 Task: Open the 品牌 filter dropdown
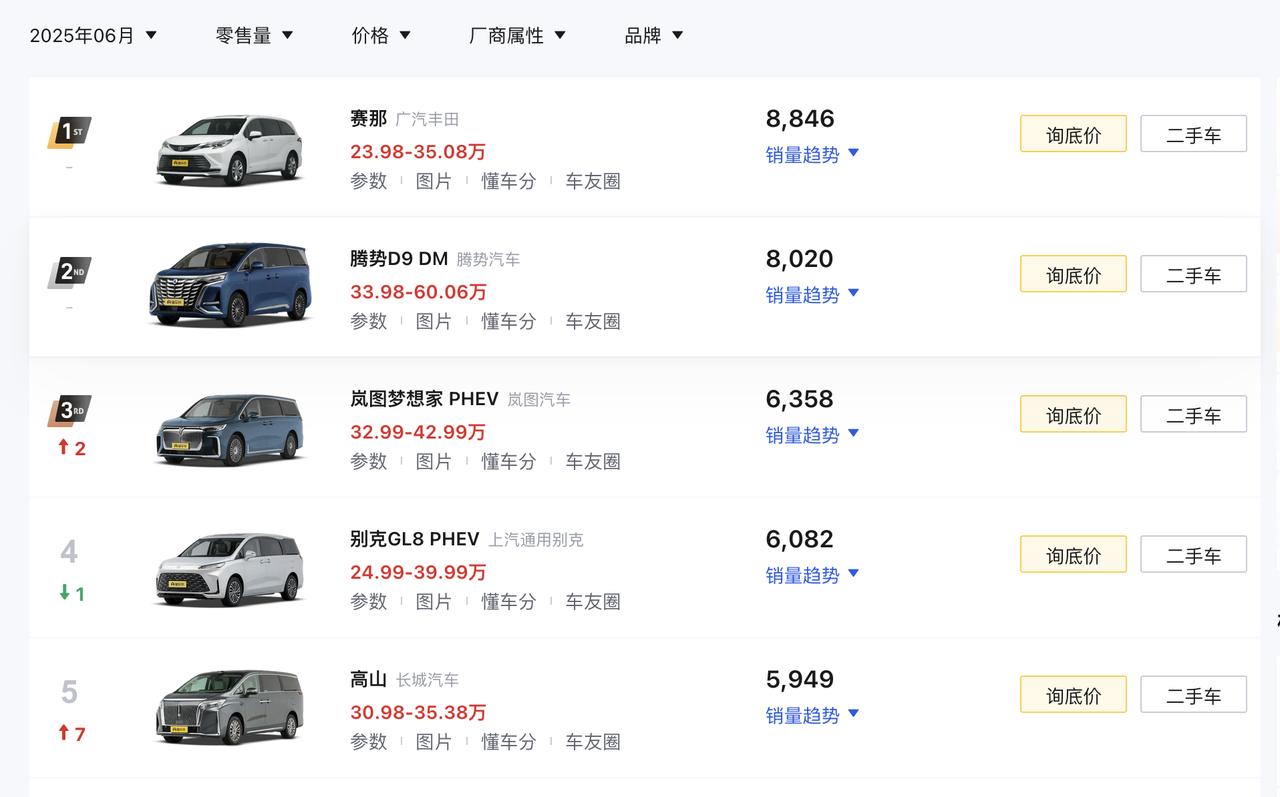[653, 35]
